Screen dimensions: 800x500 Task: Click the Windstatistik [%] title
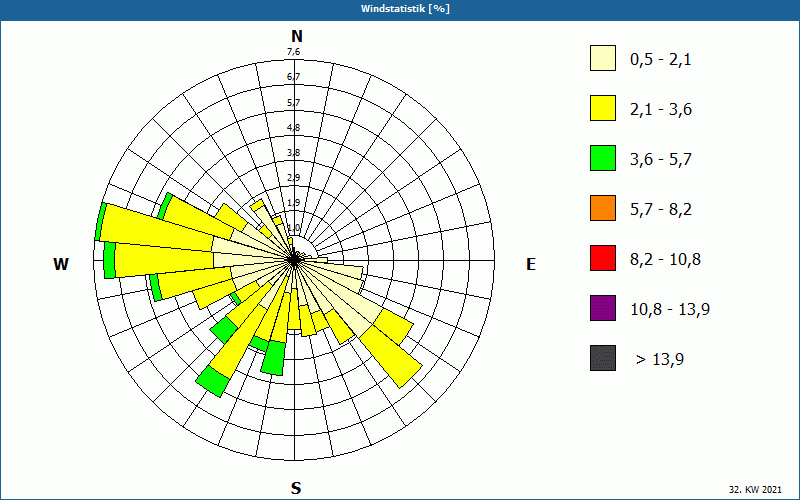(405, 9)
